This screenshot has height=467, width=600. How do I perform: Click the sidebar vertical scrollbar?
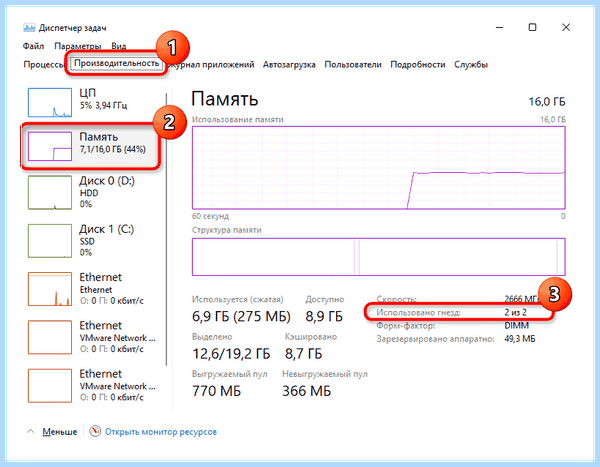coord(167,229)
